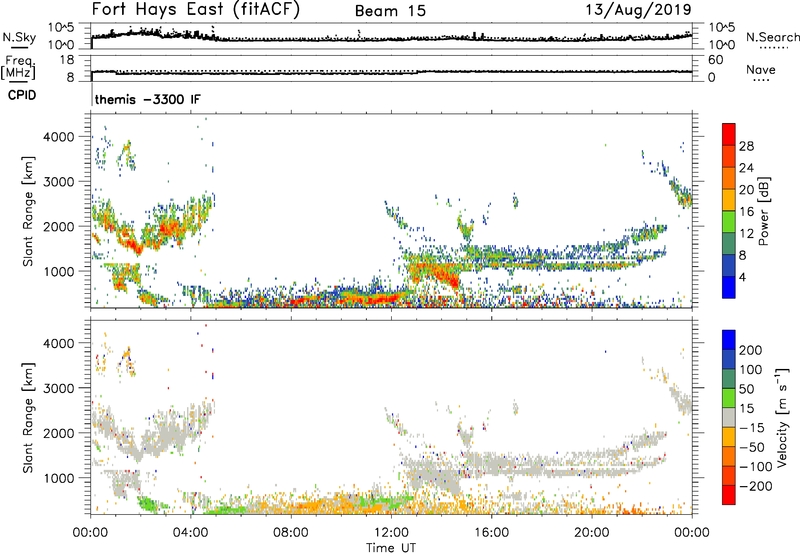The image size is (800, 554).
Task: Click the '200' velocity scale value
Action: coord(751,350)
